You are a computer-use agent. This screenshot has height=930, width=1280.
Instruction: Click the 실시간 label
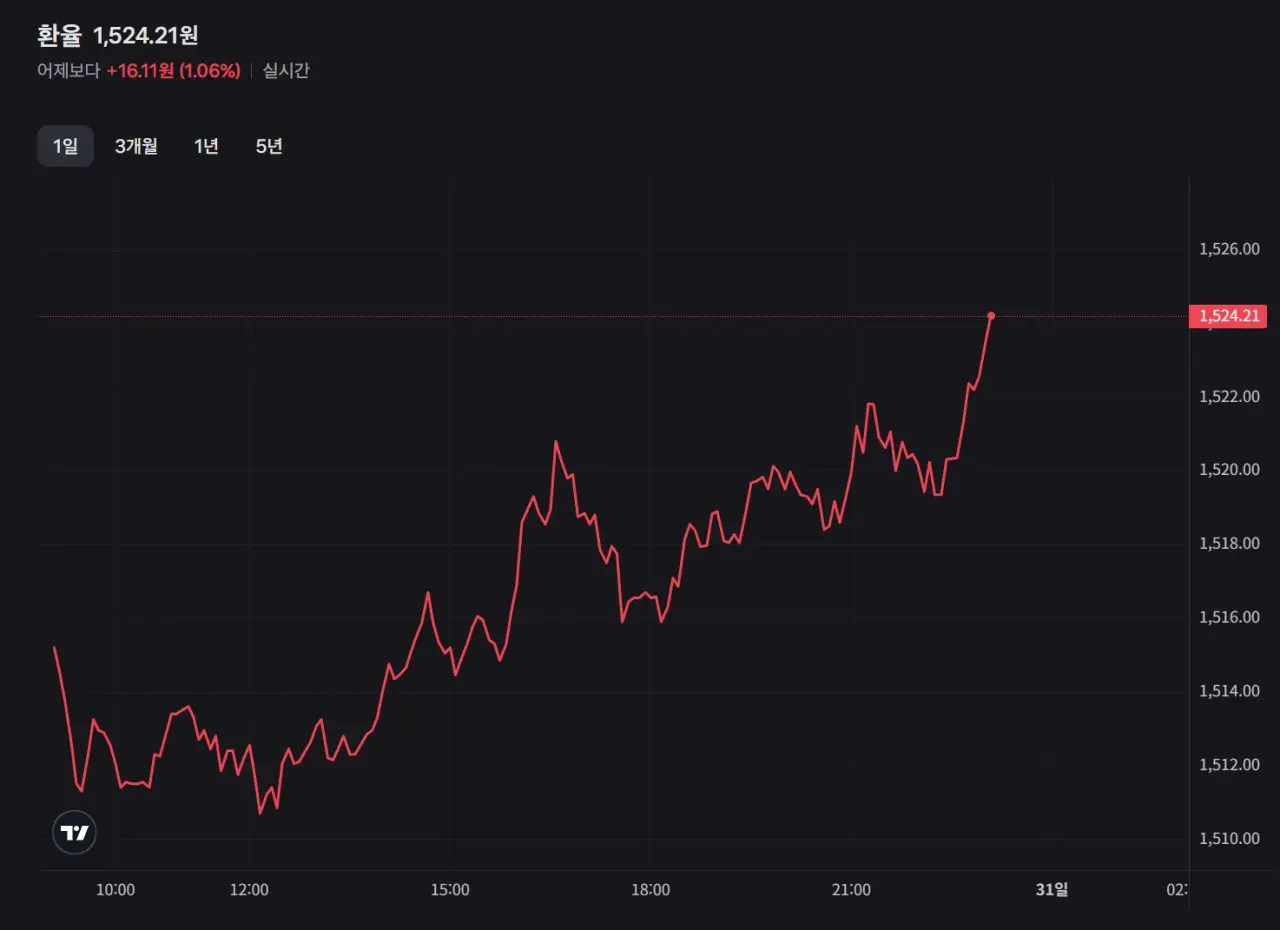[x=286, y=71]
